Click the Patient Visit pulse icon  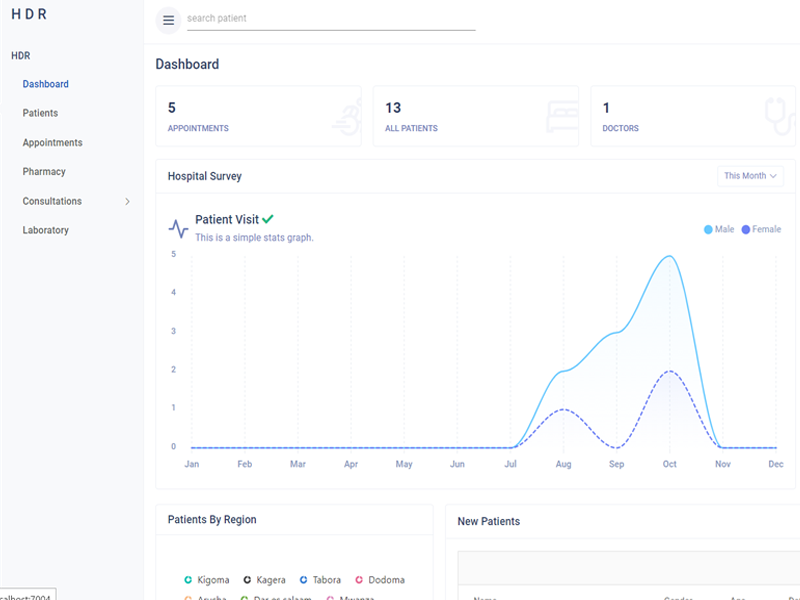pos(178,228)
